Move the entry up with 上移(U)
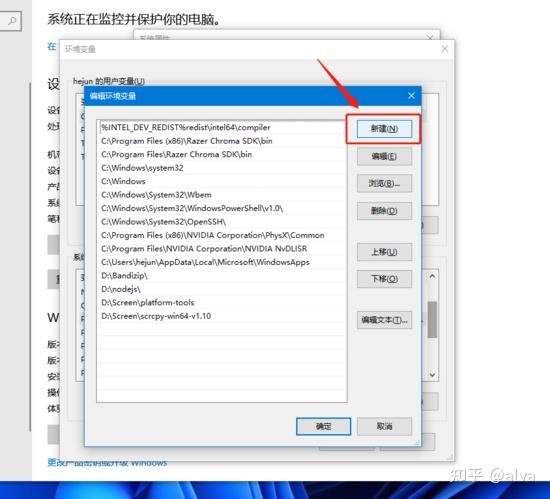 (x=384, y=252)
